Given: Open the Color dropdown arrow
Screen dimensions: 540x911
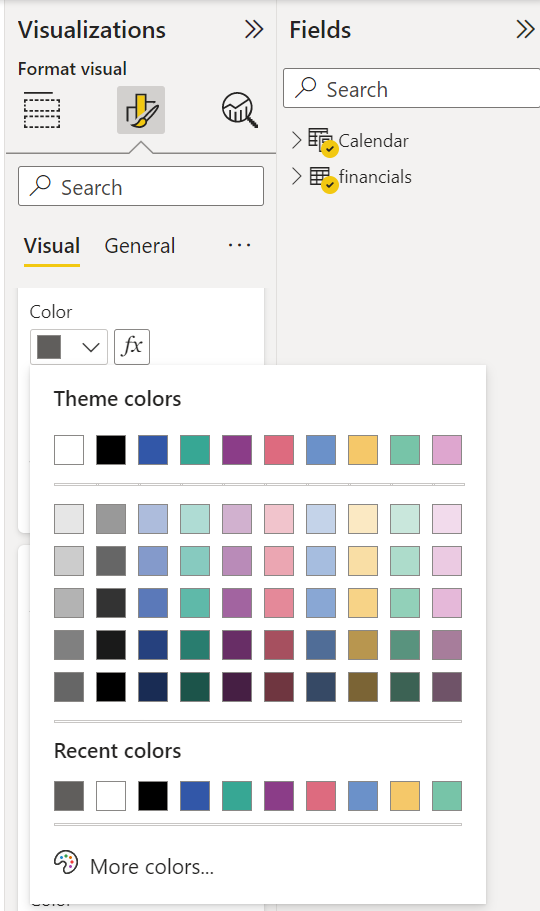Looking at the screenshot, I should [x=90, y=347].
